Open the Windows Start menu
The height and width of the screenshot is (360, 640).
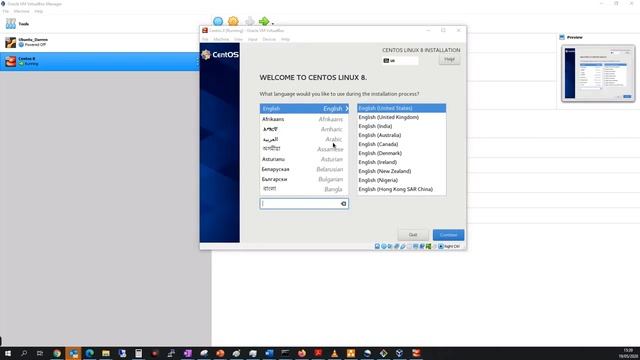click(8, 353)
